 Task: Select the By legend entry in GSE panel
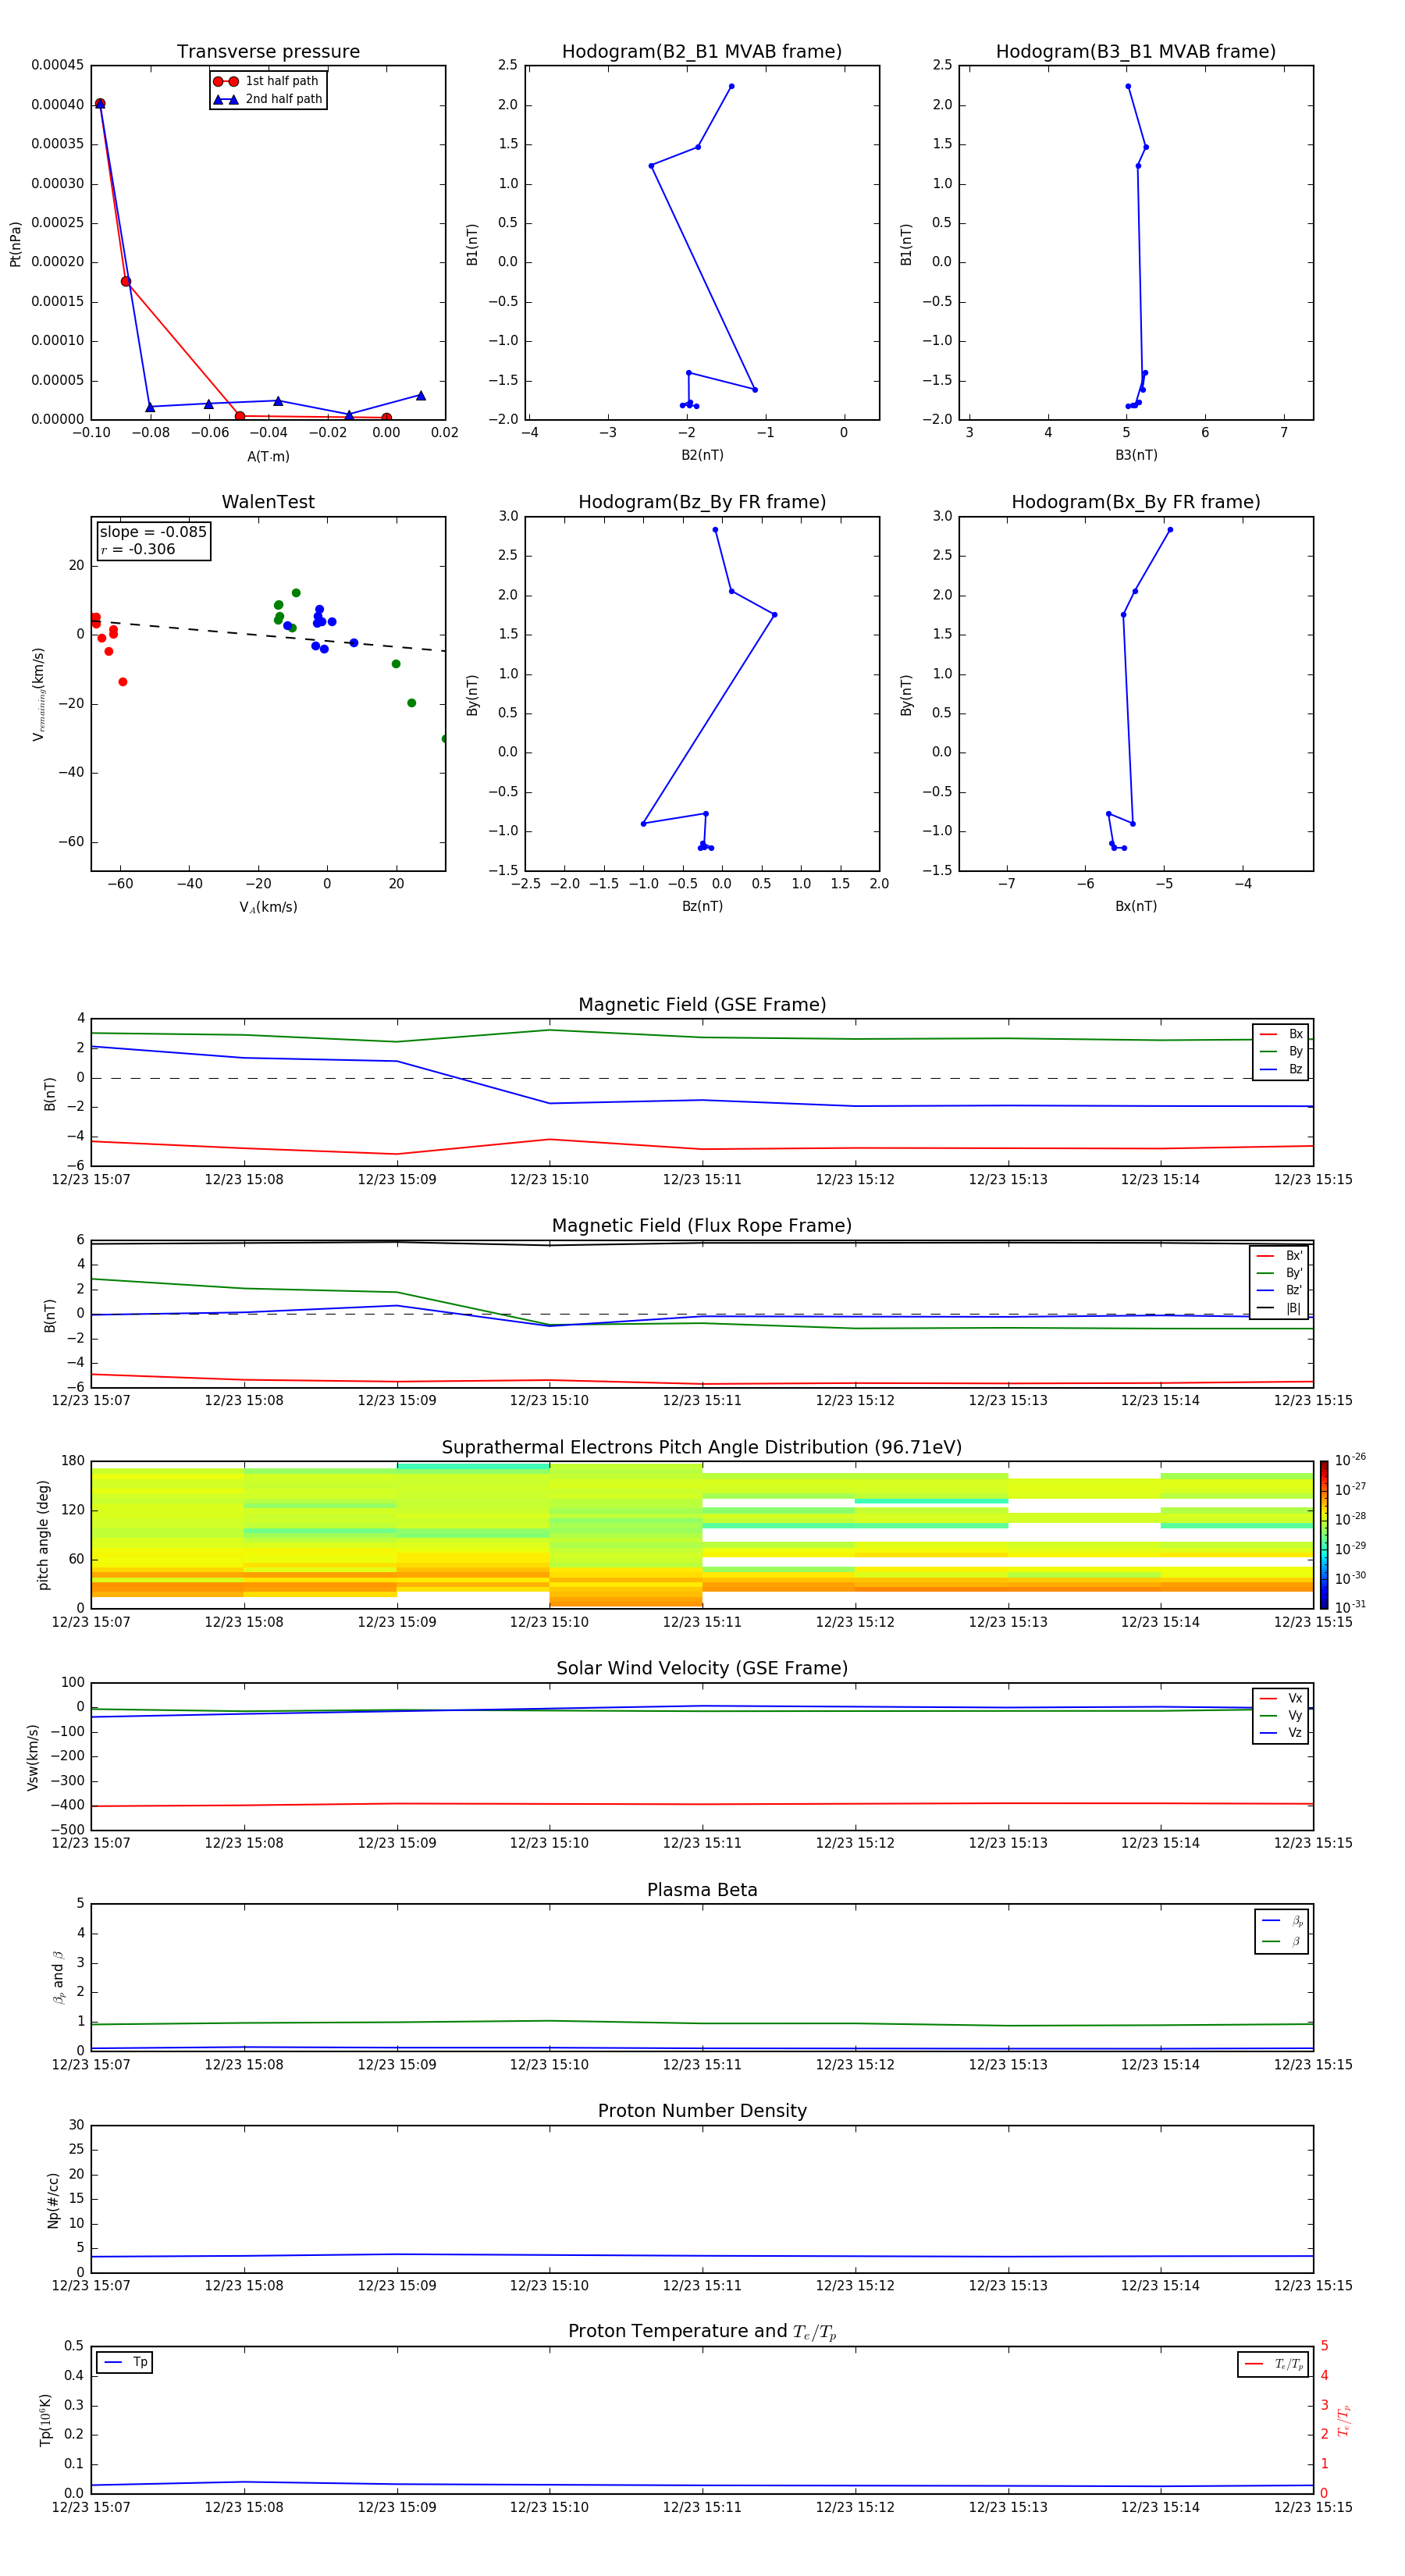click(1281, 1051)
